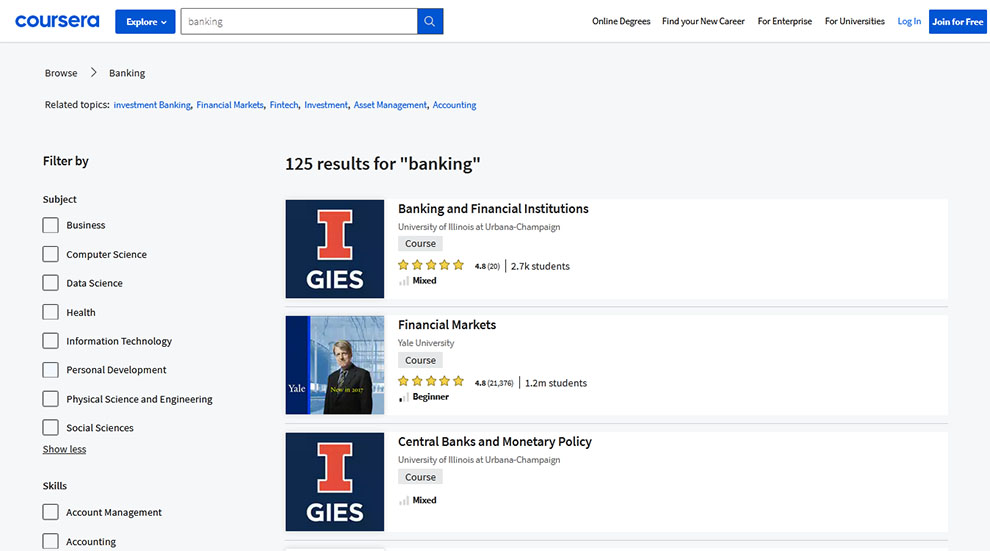Click the 'Yale University' provider text
Image resolution: width=990 pixels, height=551 pixels.
426,343
